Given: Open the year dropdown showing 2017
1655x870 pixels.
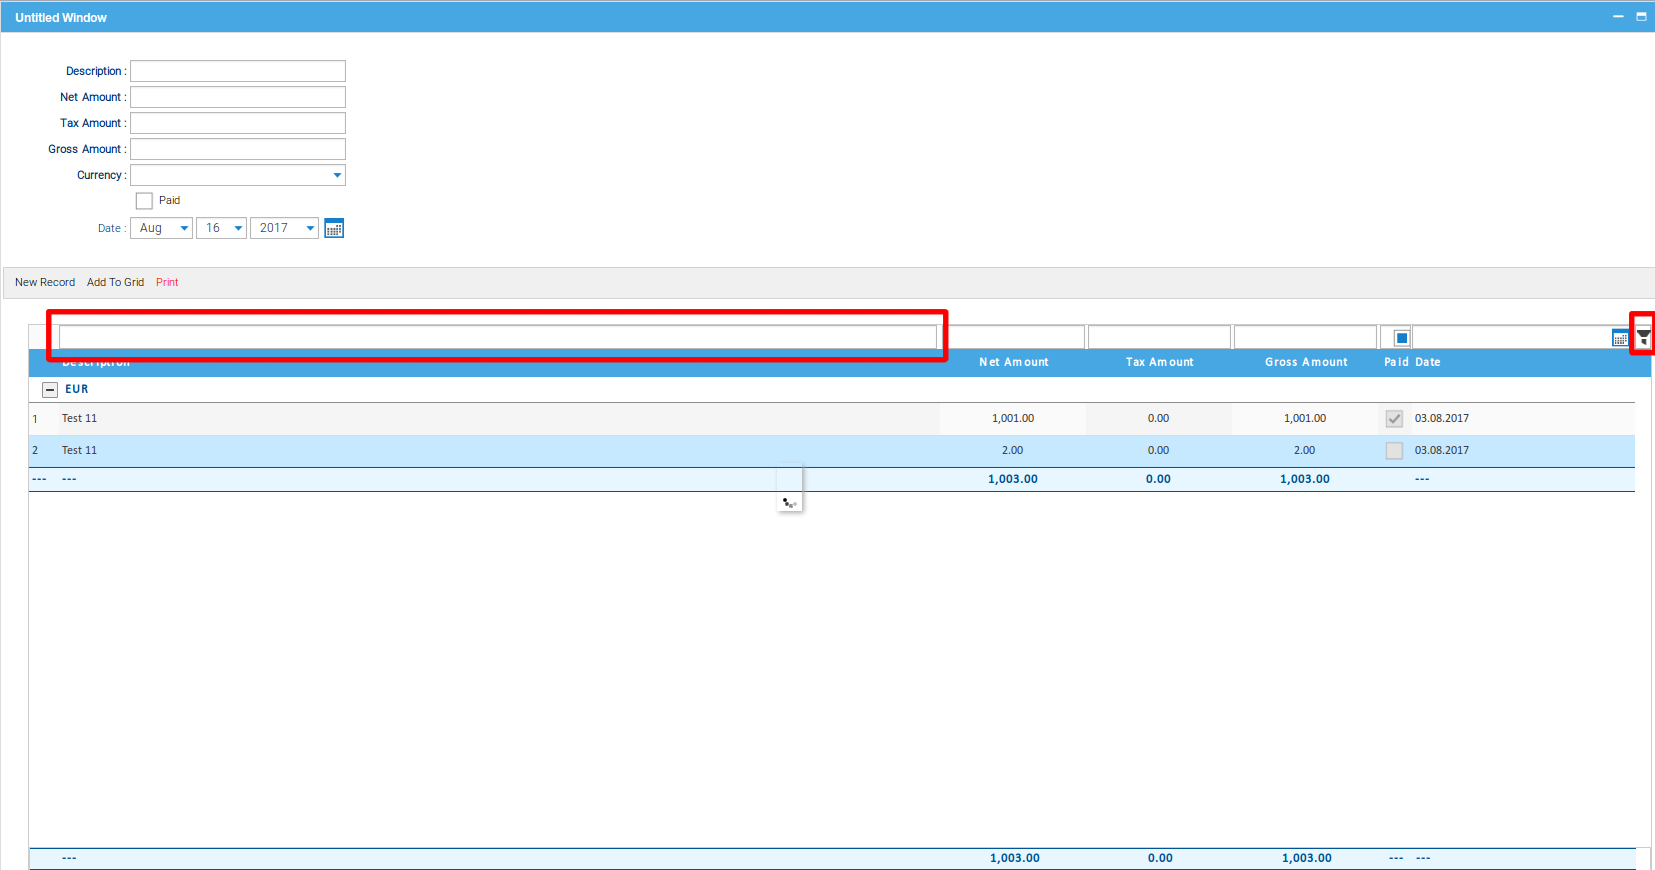Looking at the screenshot, I should click(284, 228).
